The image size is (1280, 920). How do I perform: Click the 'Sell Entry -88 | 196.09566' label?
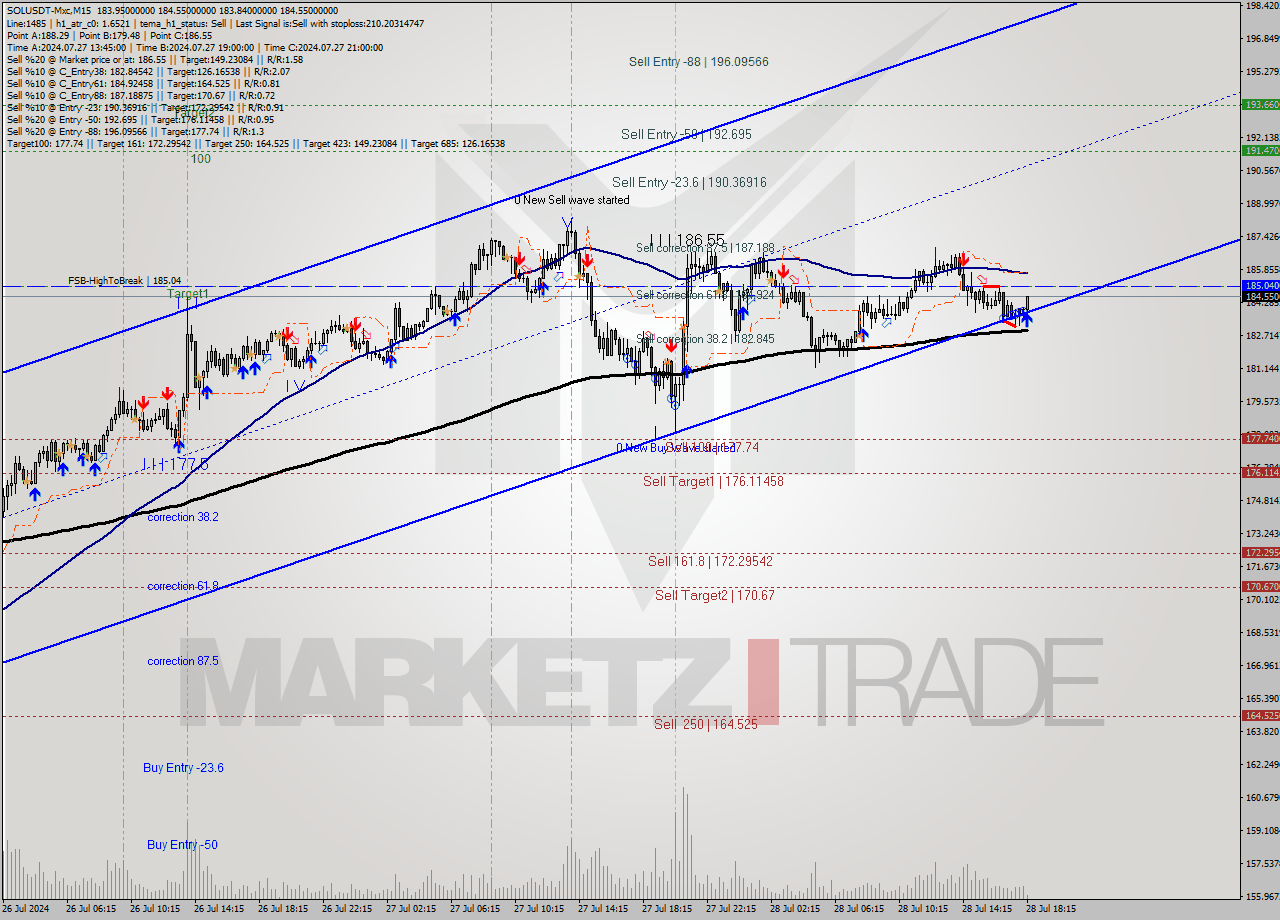(699, 62)
